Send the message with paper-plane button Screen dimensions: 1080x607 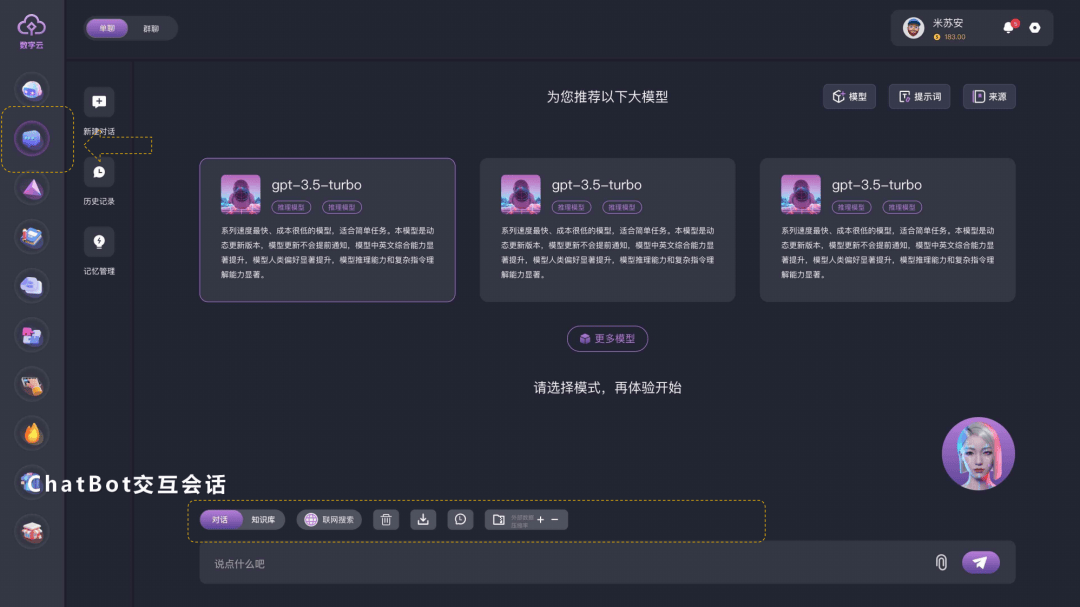tap(981, 562)
